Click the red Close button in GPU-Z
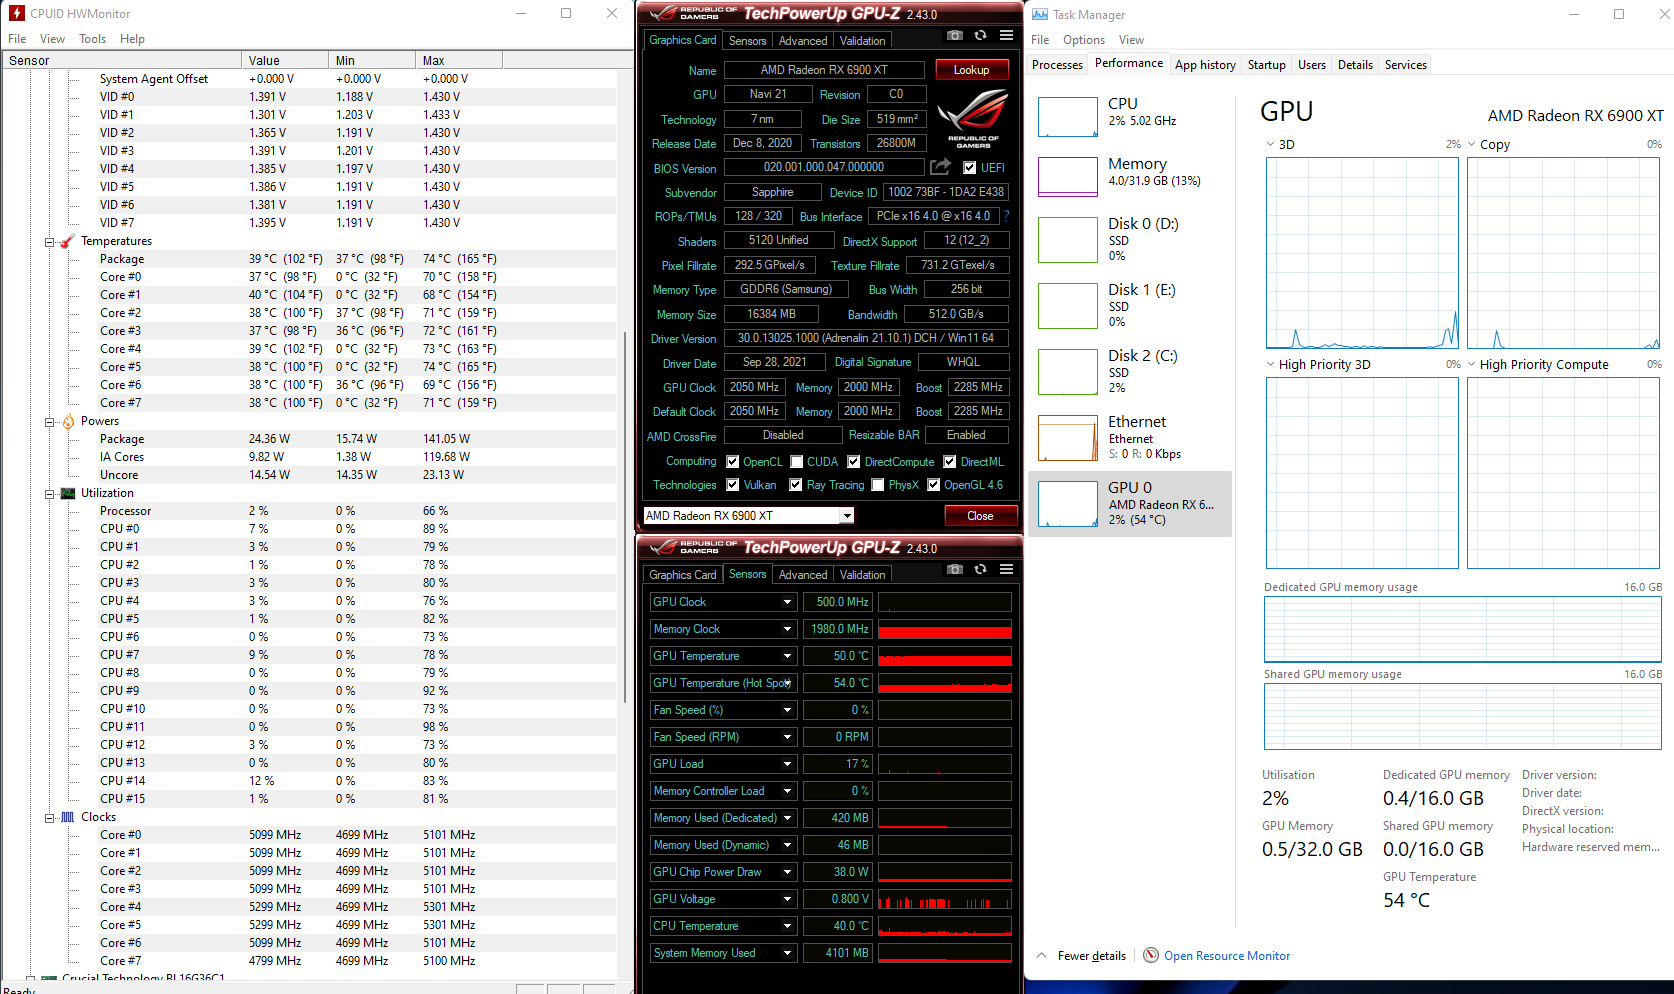1674x994 pixels. 980,516
